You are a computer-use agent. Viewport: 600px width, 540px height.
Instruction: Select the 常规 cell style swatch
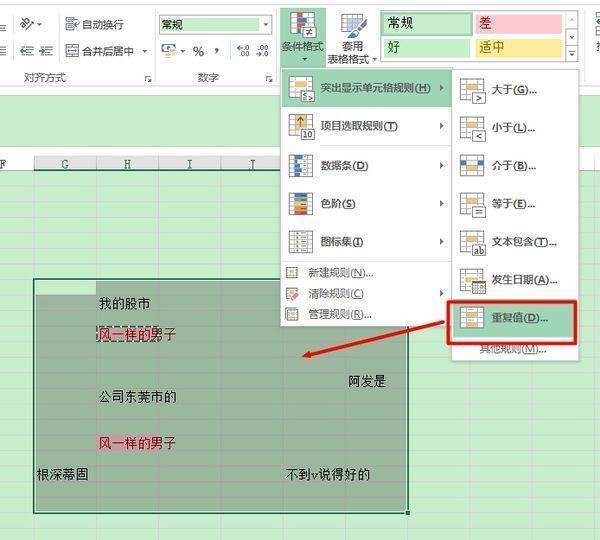pos(427,24)
